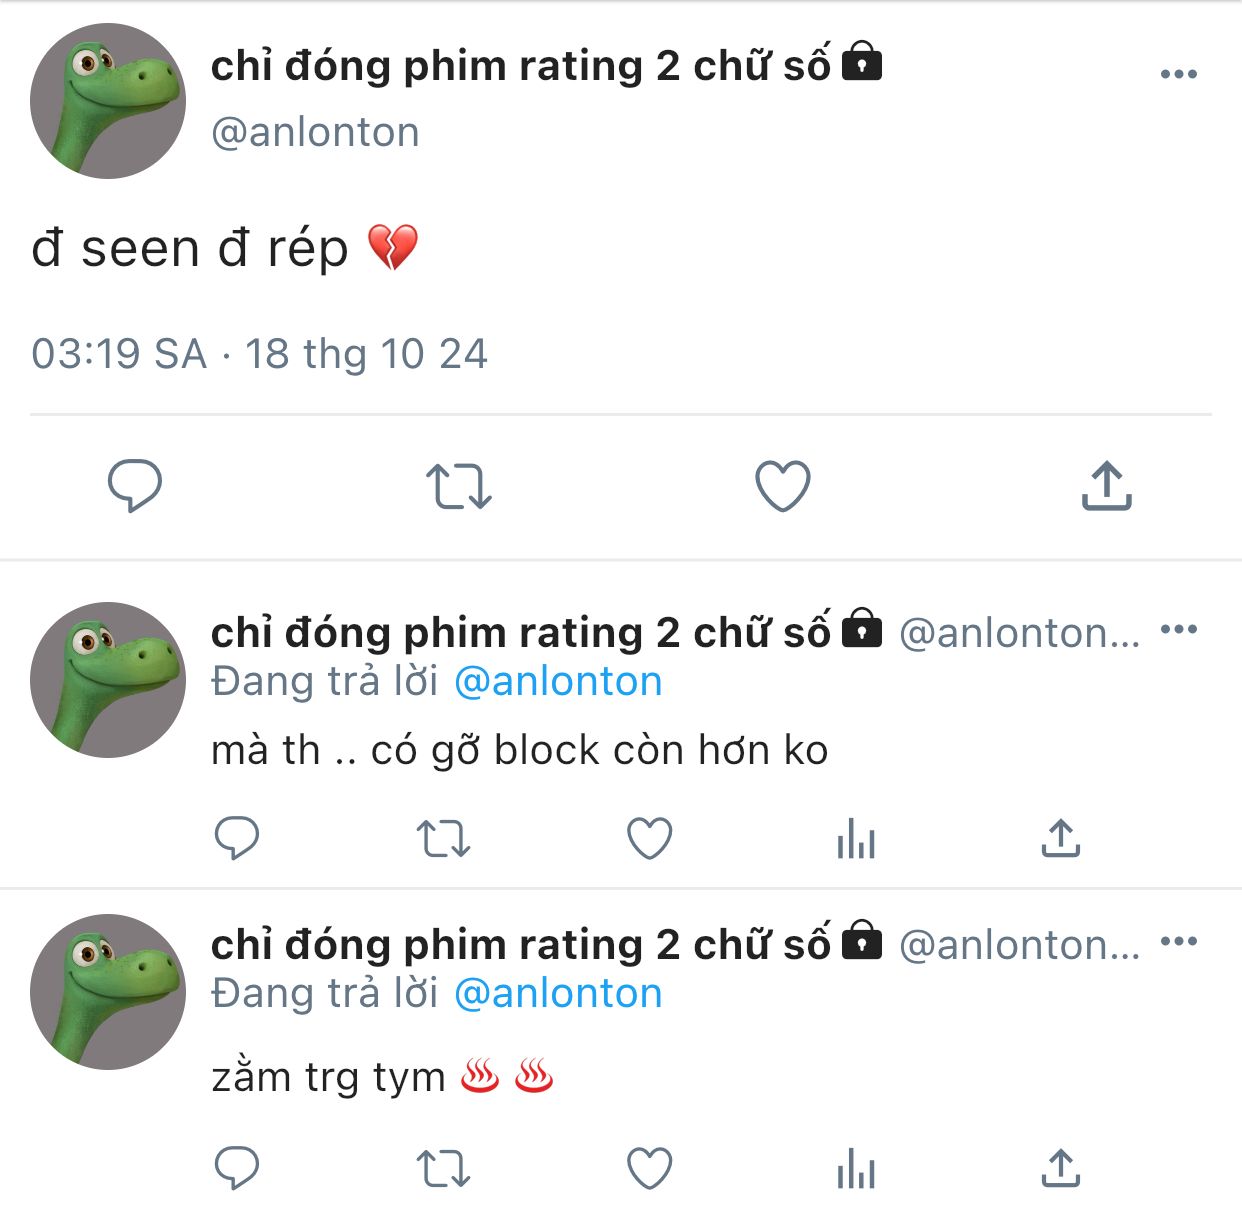Retweet the main "đ seen đ rép" tweet

point(459,486)
